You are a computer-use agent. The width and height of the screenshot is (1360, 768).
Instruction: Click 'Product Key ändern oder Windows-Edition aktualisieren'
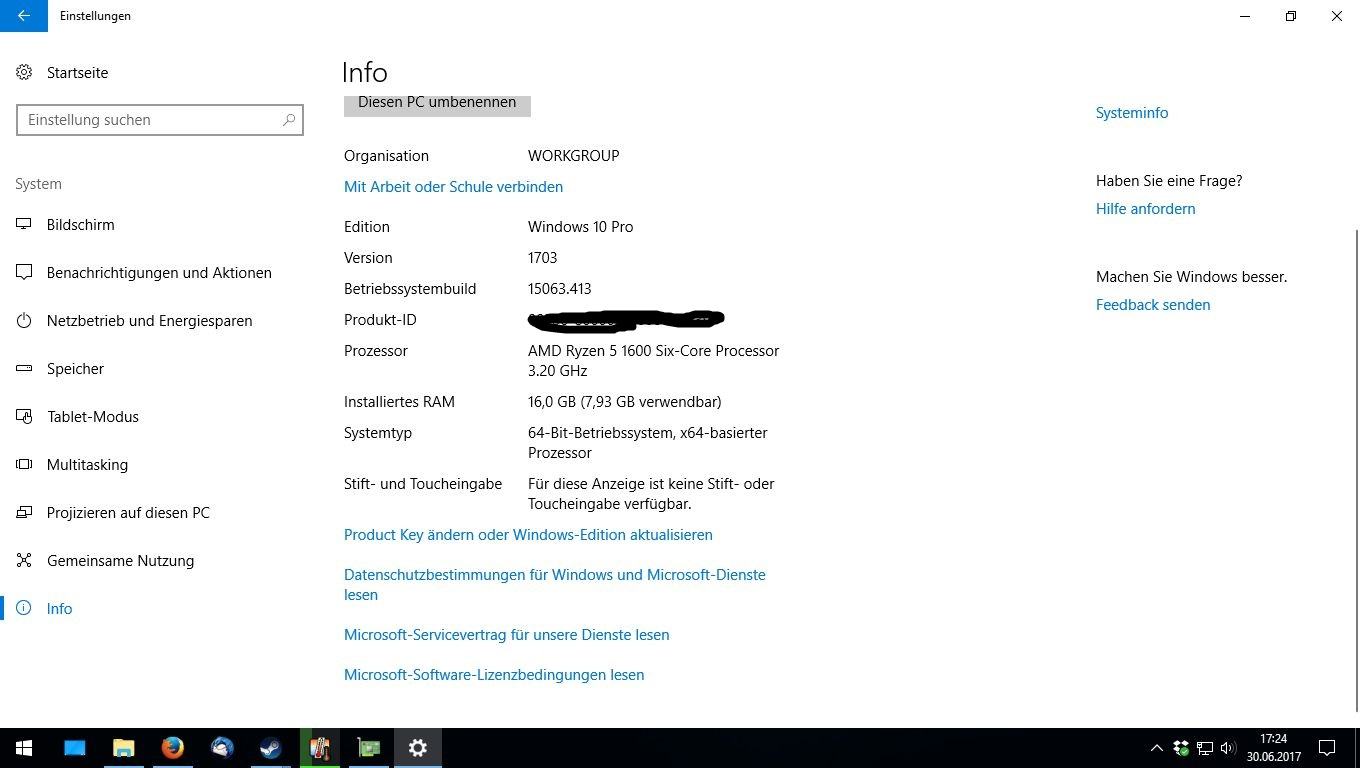[528, 535]
